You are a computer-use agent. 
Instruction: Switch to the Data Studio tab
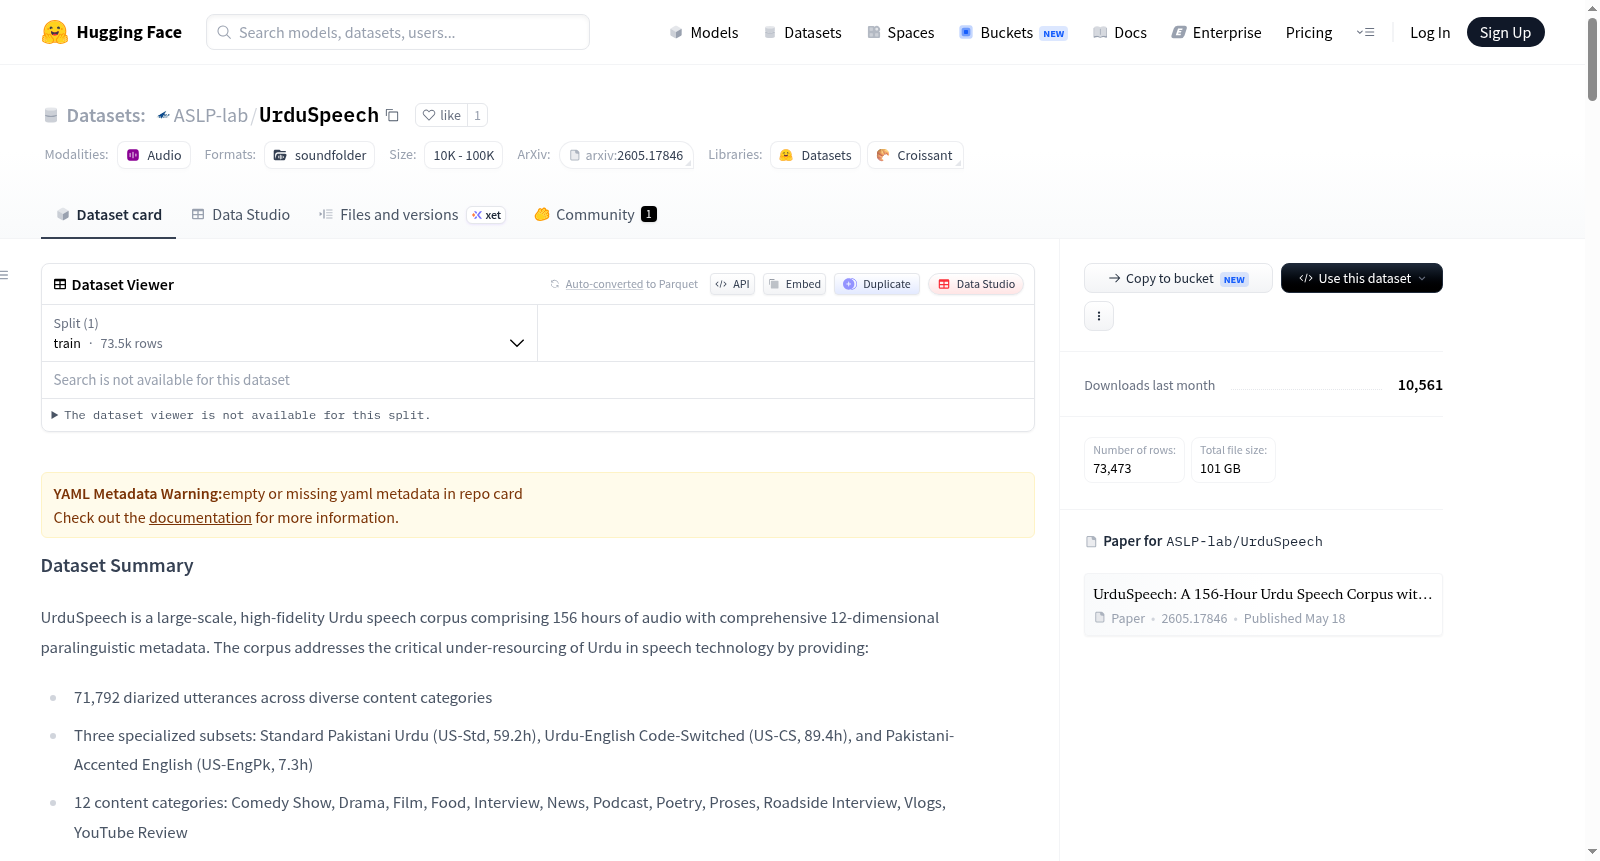241,214
